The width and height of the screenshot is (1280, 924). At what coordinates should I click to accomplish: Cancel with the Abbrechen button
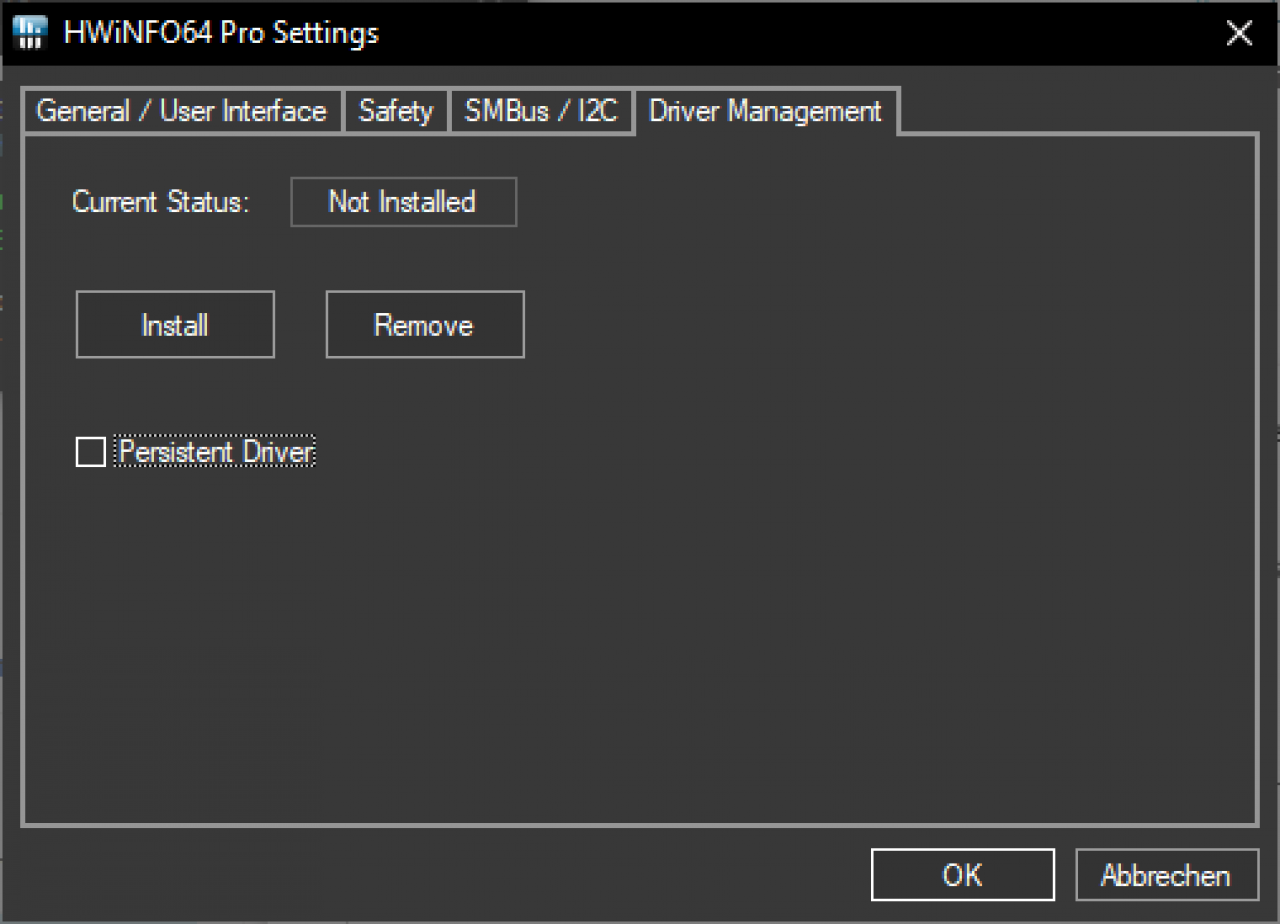tap(1167, 875)
